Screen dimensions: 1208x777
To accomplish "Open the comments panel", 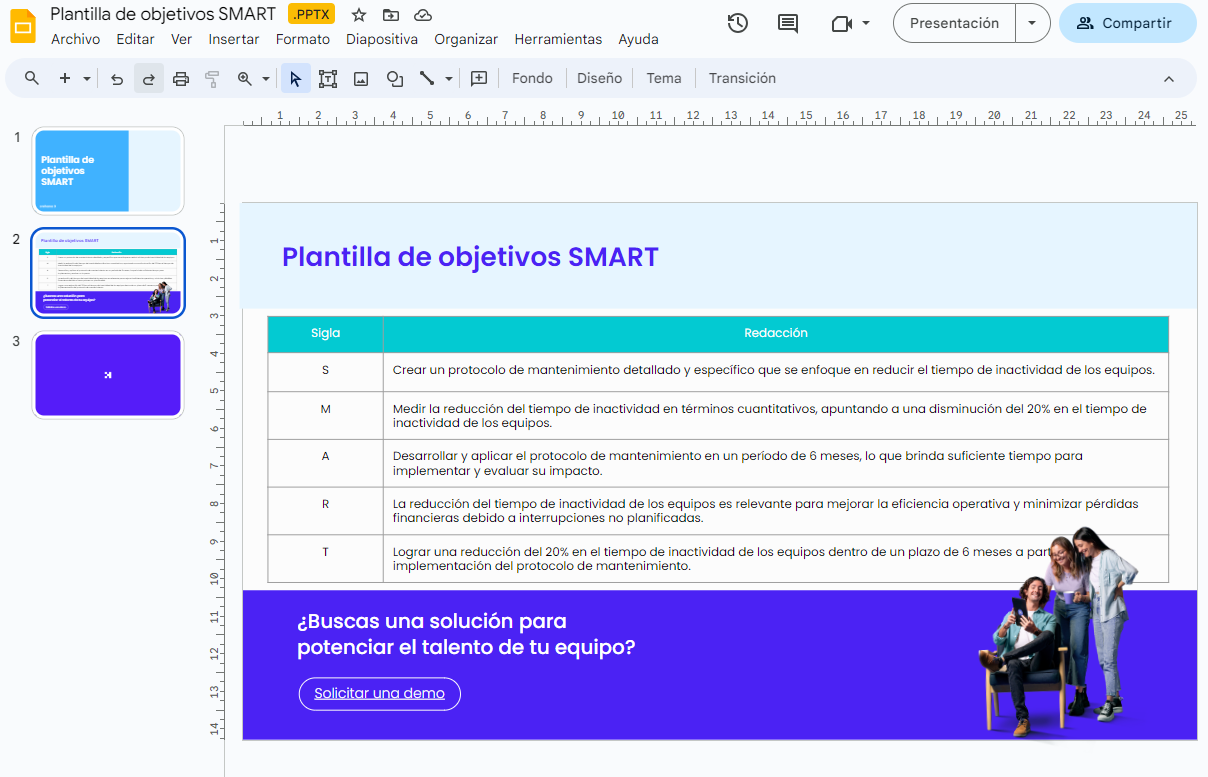I will [787, 22].
